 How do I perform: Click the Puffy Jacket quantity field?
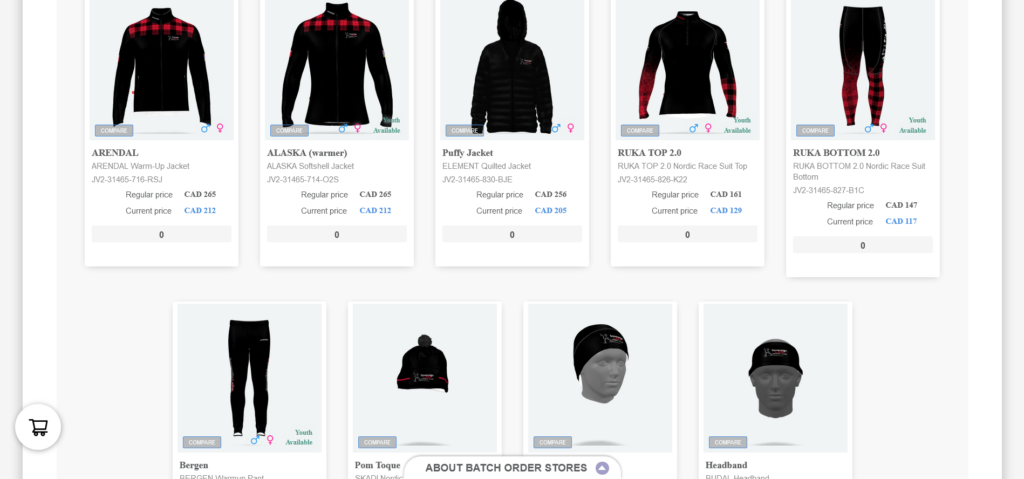coord(512,235)
